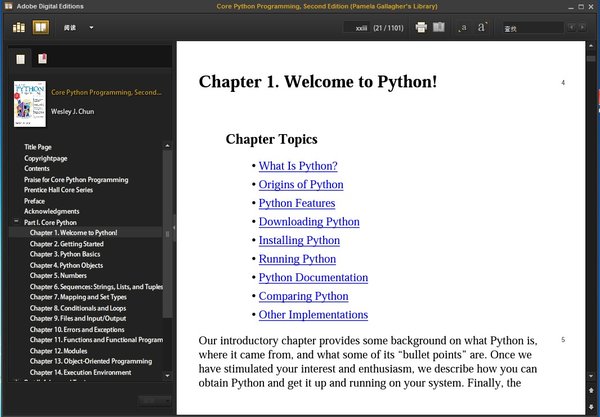The width and height of the screenshot is (600, 417).
Task: Increase text size with the large 'a' icon
Action: tap(482, 27)
